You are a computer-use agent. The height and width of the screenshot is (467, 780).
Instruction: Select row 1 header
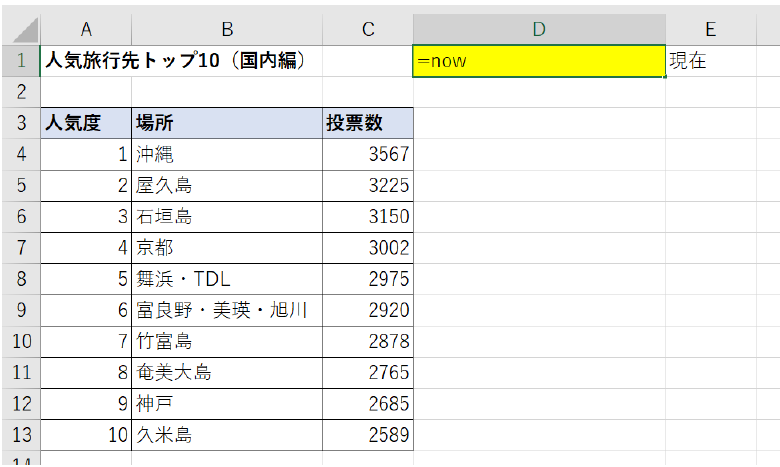click(x=20, y=61)
